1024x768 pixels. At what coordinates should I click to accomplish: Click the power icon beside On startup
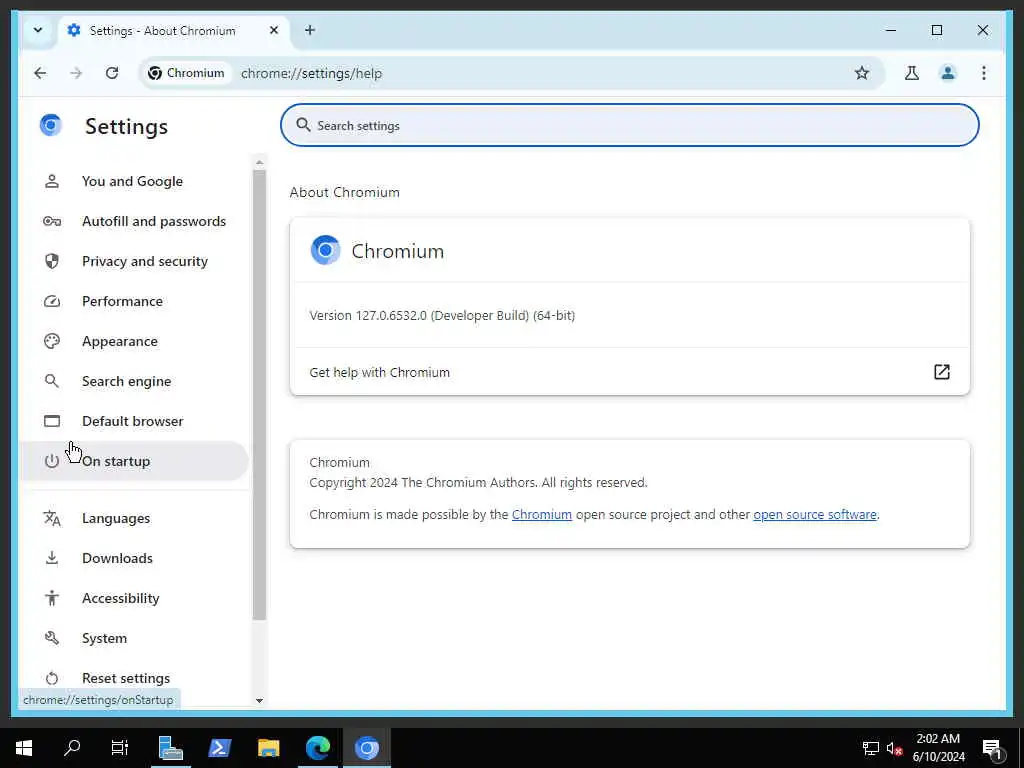point(52,461)
